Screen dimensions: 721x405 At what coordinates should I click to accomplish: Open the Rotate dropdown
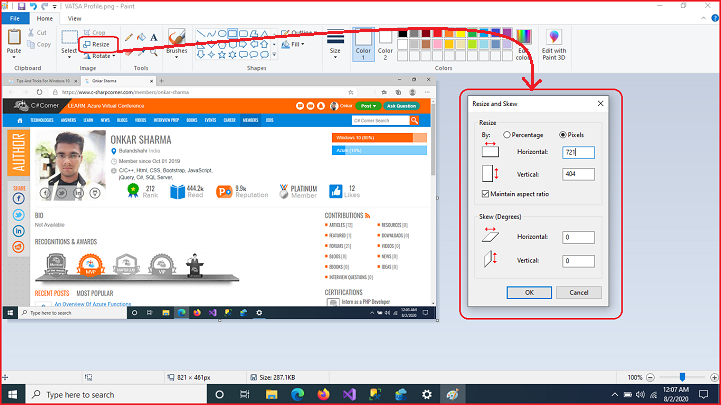100,56
